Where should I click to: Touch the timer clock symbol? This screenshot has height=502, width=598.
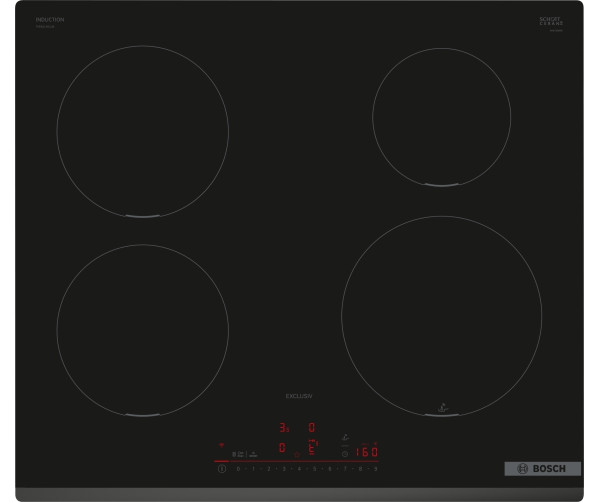point(345,454)
